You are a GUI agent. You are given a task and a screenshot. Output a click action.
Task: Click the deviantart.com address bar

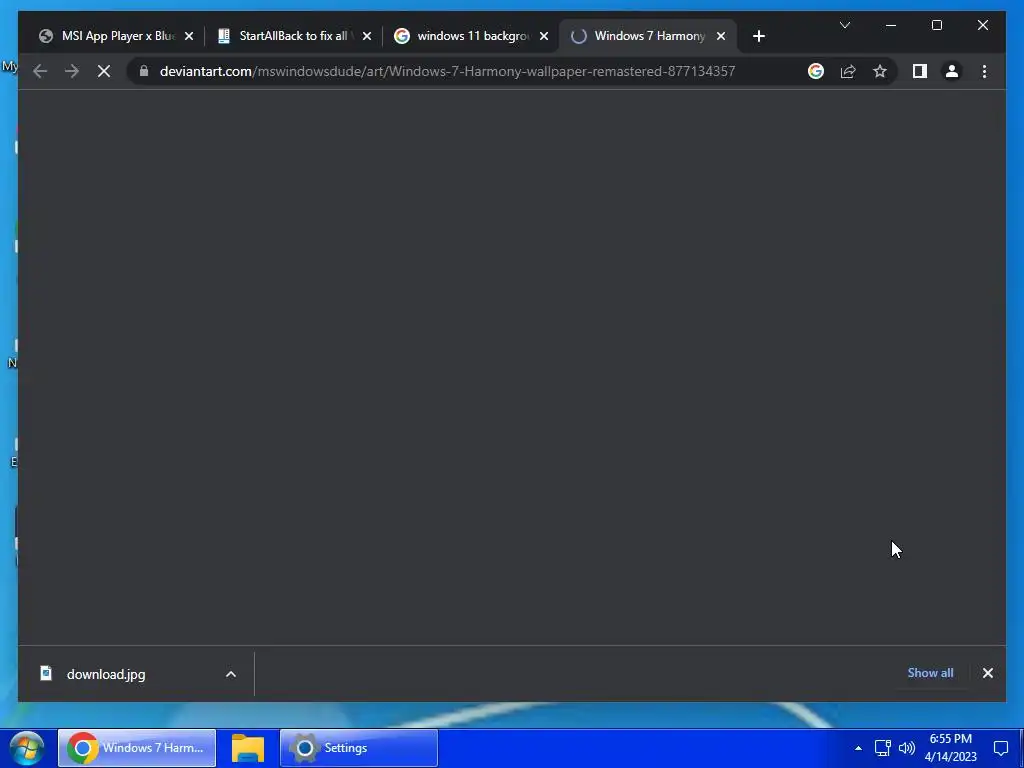(447, 71)
